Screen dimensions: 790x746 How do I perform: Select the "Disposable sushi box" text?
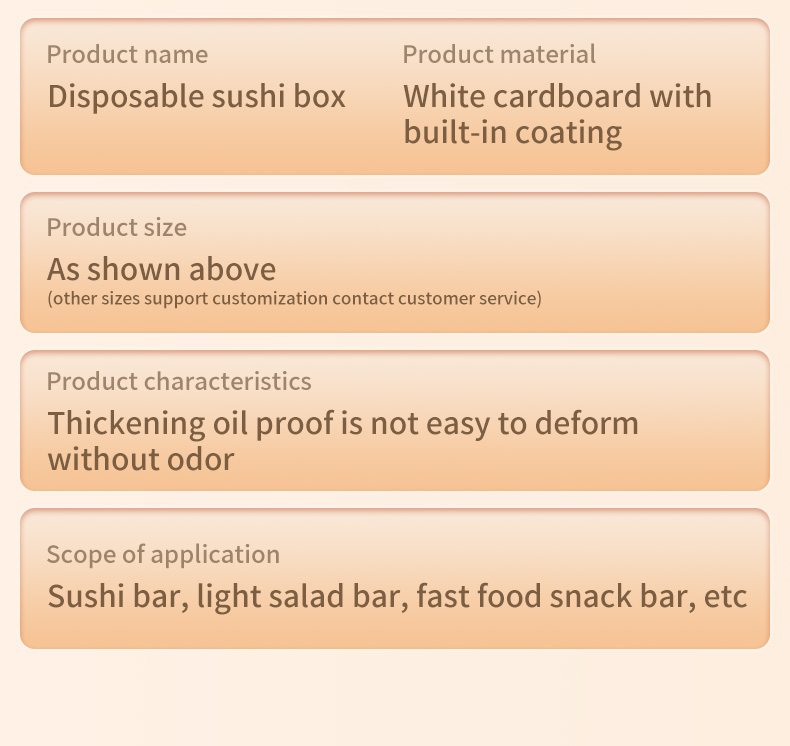click(196, 97)
